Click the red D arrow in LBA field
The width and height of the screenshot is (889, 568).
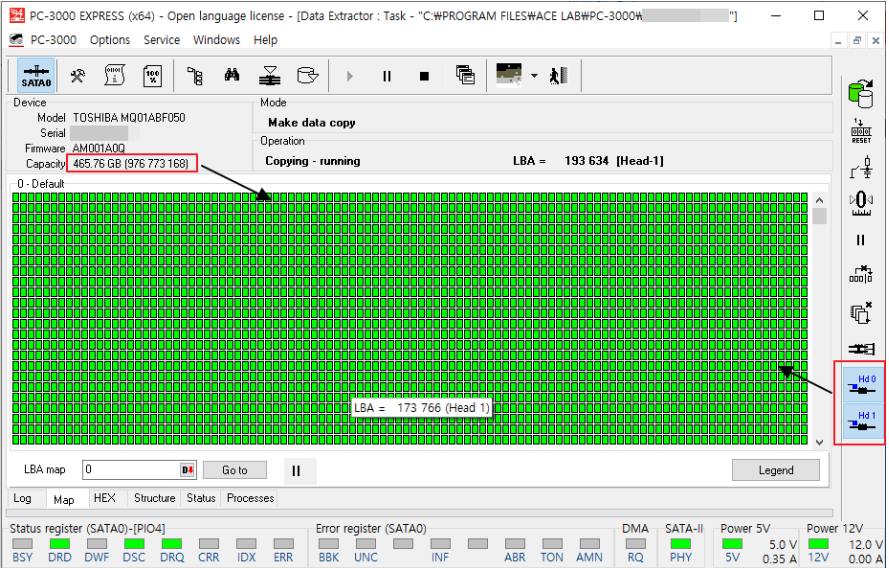[x=188, y=469]
